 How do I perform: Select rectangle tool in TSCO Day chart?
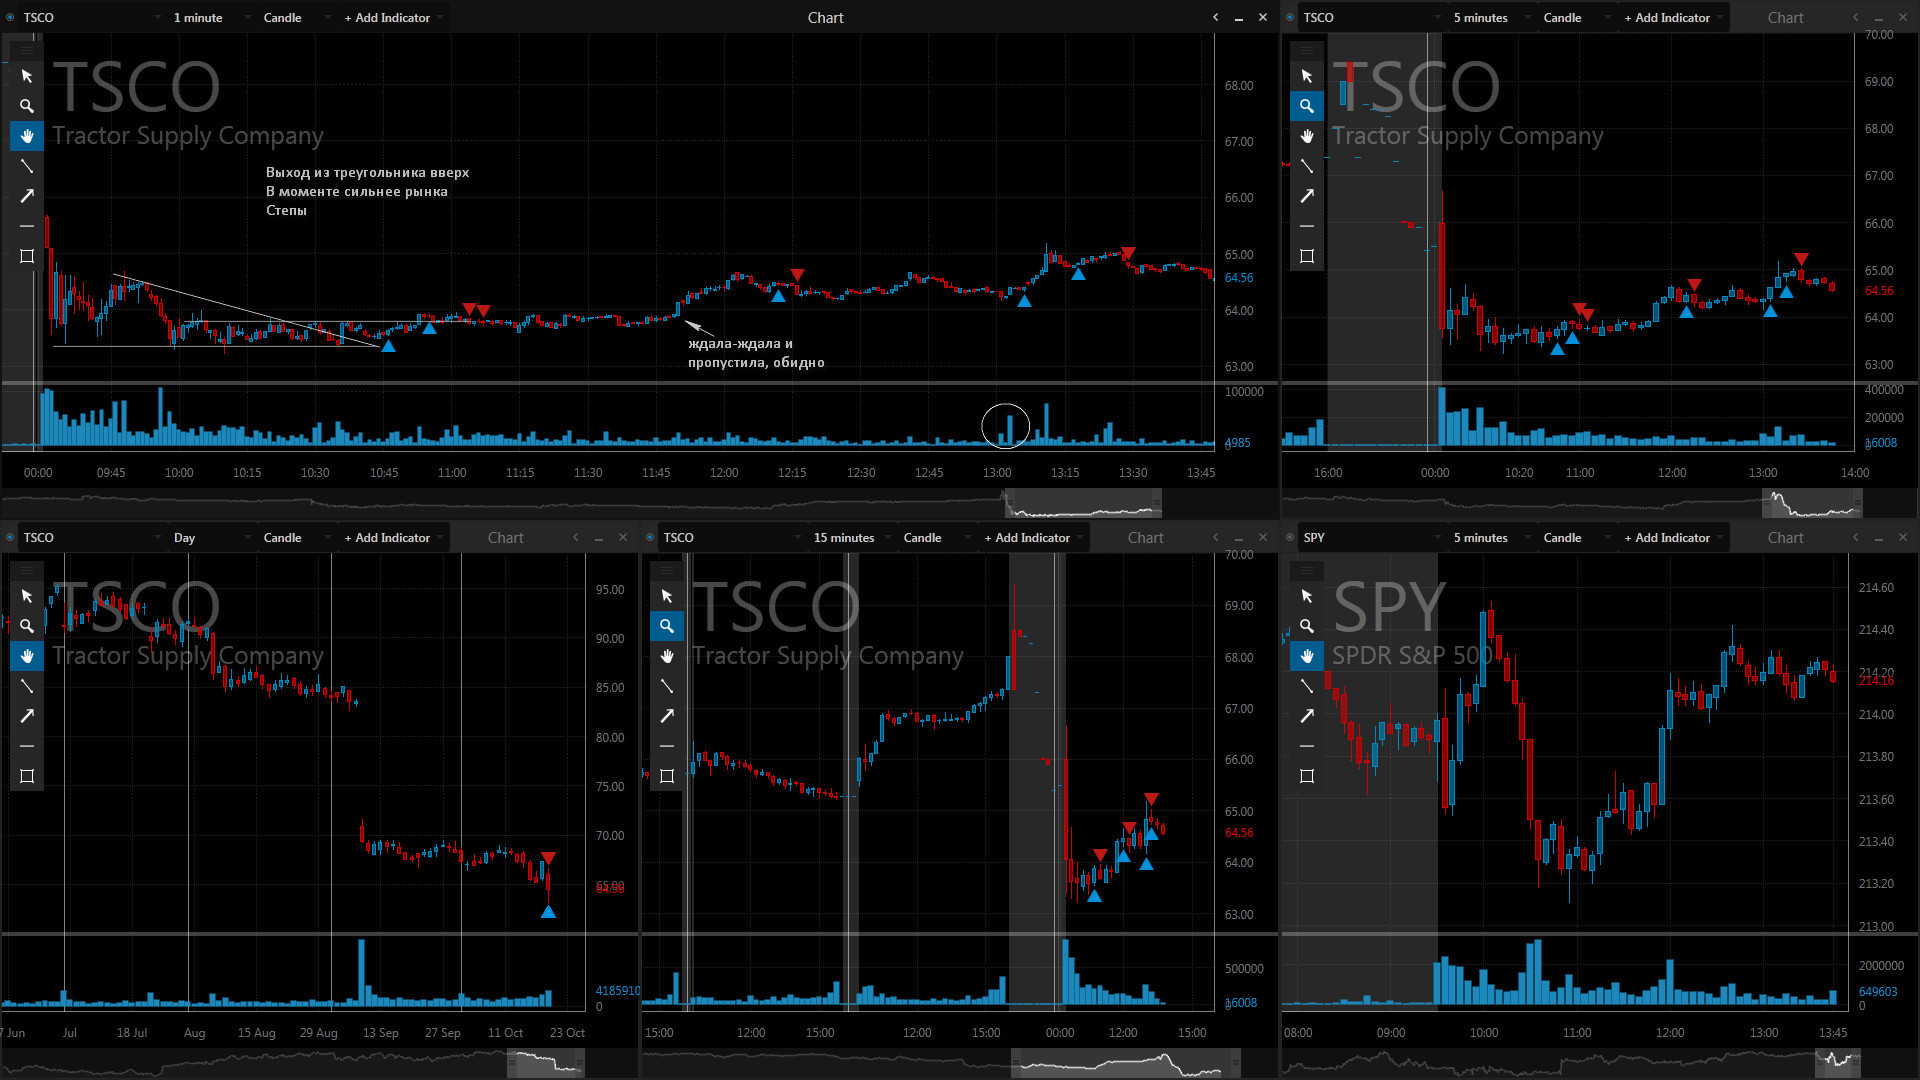27,776
